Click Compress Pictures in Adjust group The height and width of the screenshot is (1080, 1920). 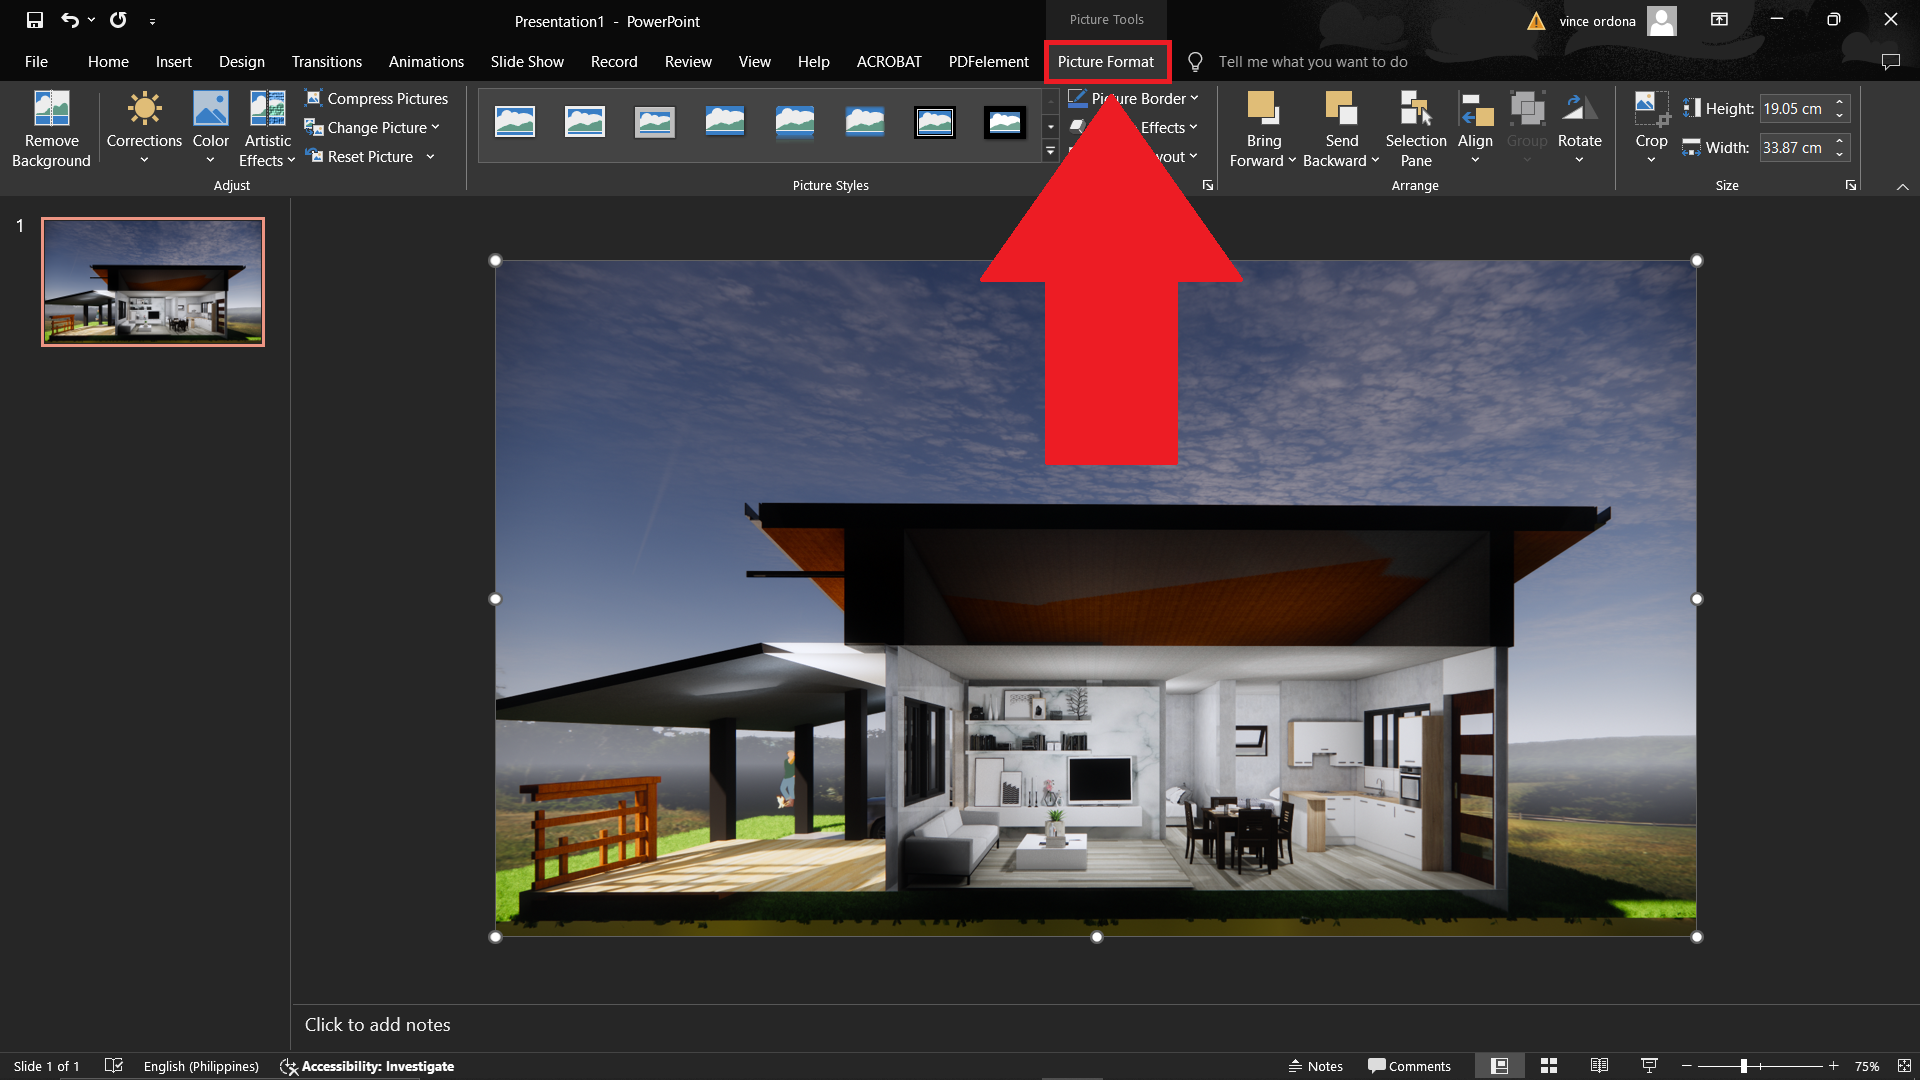click(376, 98)
